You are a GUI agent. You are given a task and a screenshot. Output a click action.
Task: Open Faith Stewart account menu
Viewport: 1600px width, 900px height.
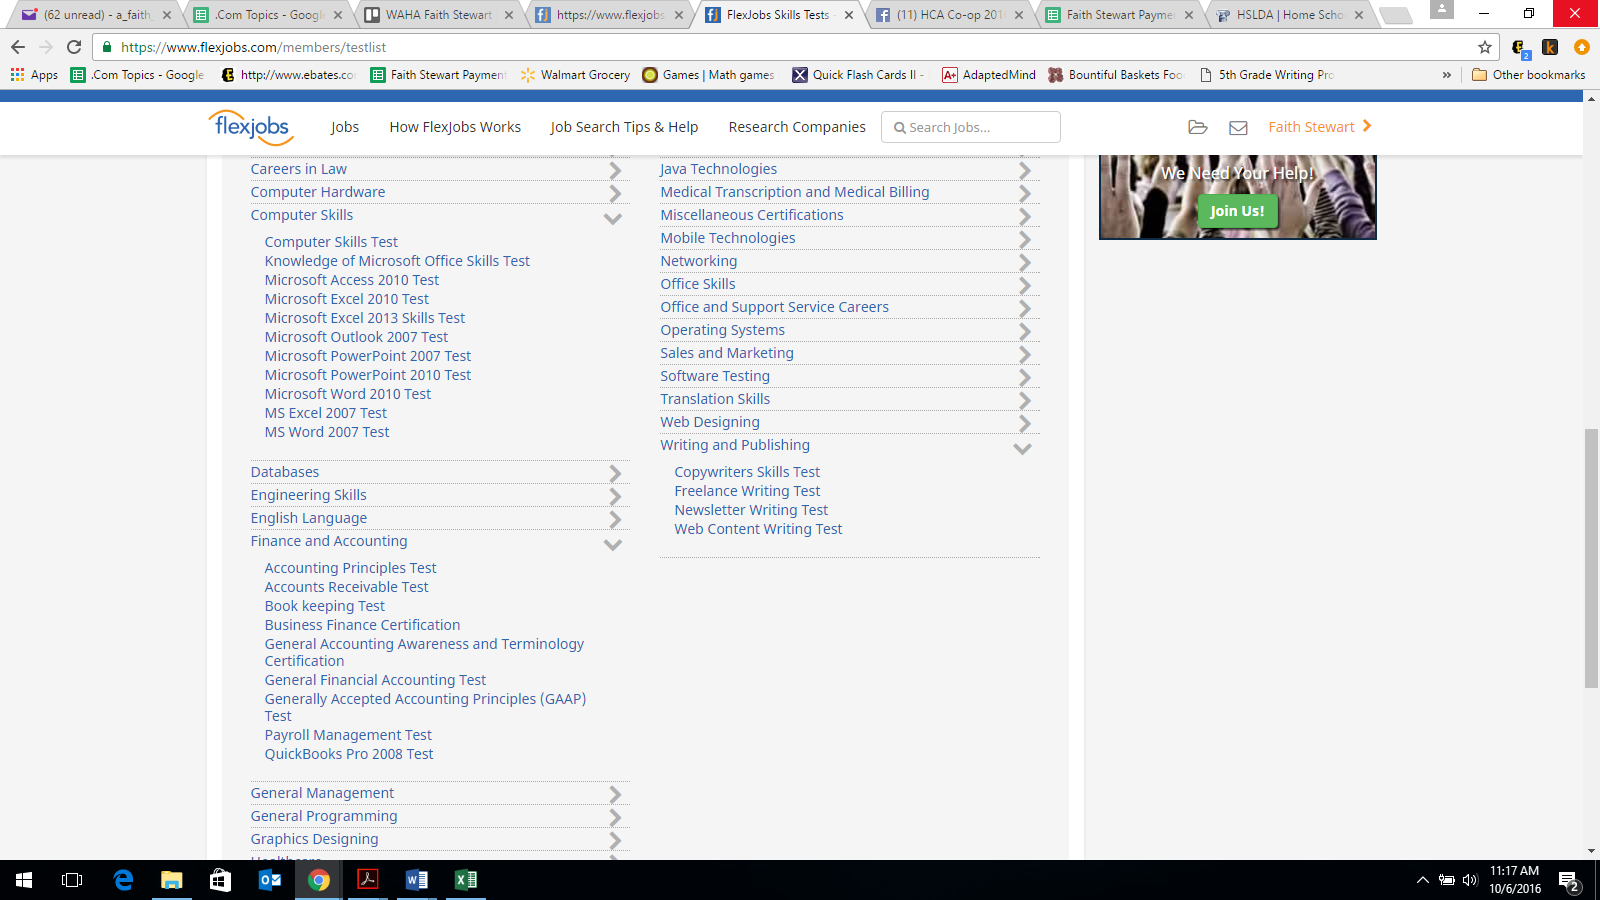tap(1320, 127)
